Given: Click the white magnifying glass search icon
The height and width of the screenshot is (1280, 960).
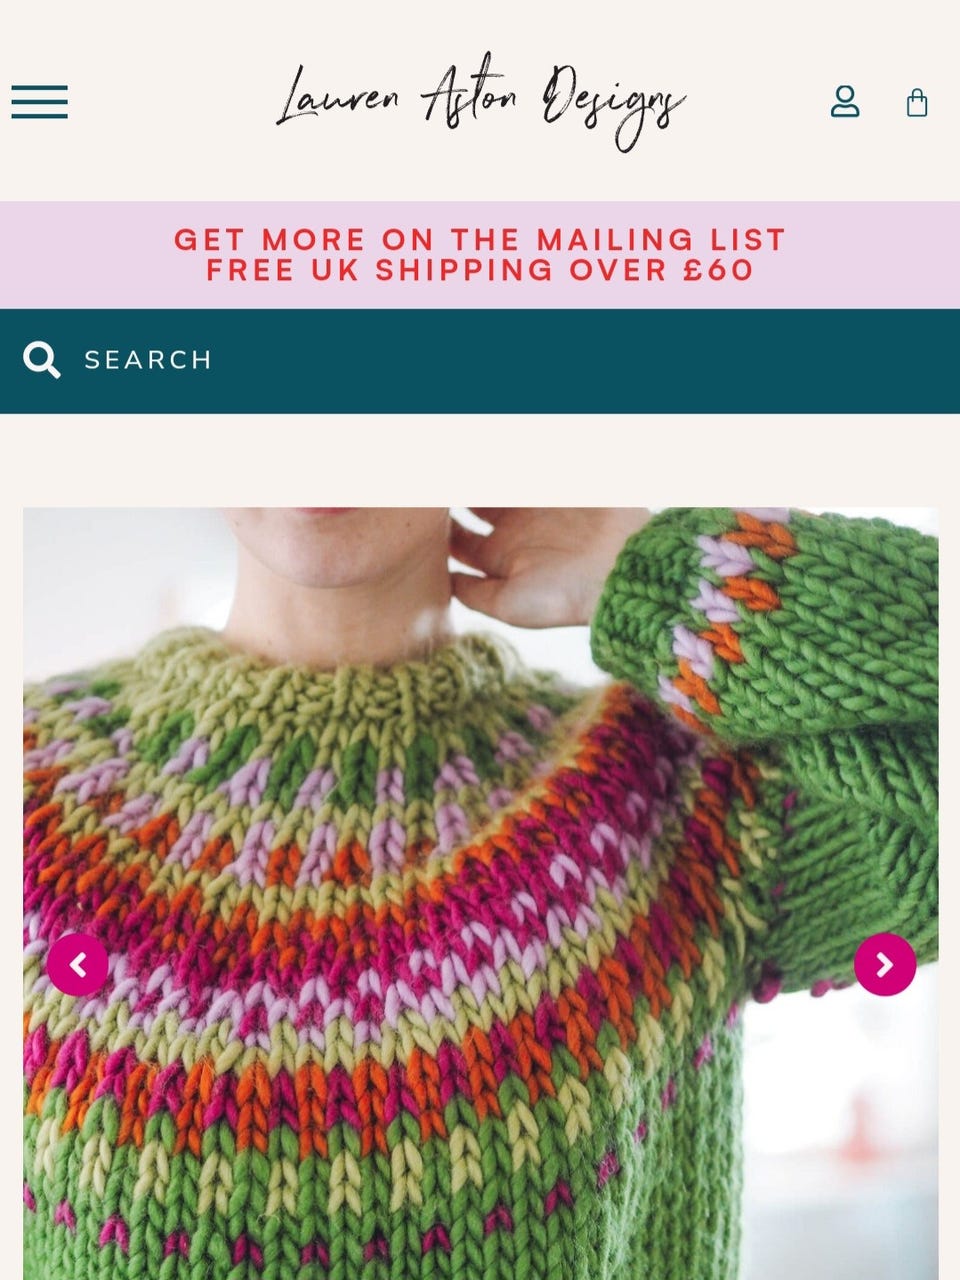Looking at the screenshot, I should (x=42, y=360).
